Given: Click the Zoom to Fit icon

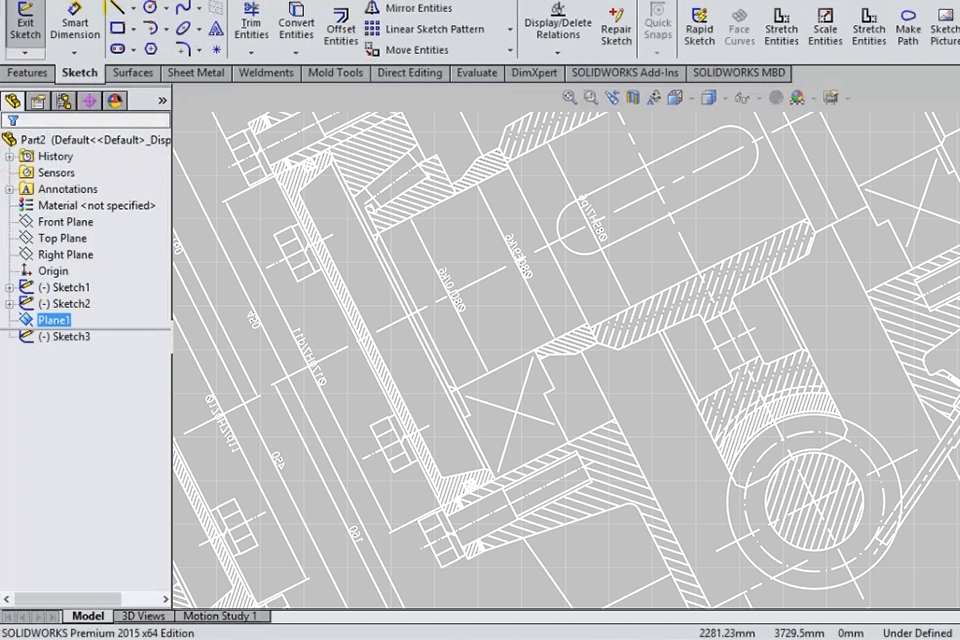Looking at the screenshot, I should (x=569, y=97).
